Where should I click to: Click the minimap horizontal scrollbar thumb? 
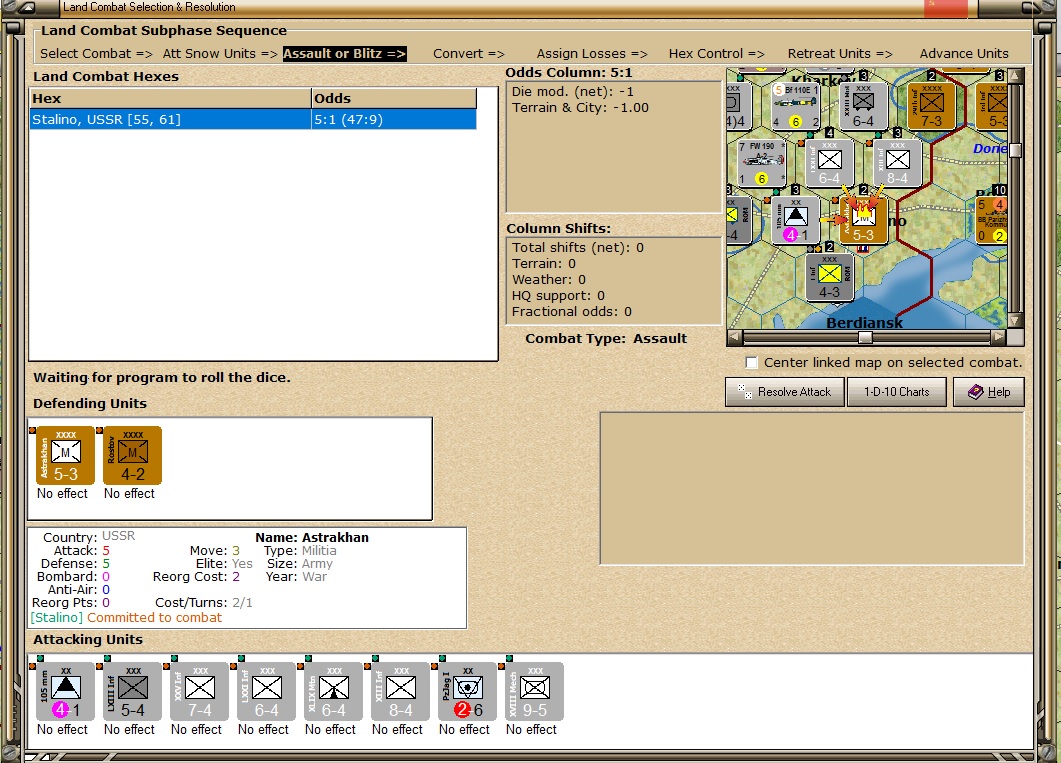click(x=865, y=337)
